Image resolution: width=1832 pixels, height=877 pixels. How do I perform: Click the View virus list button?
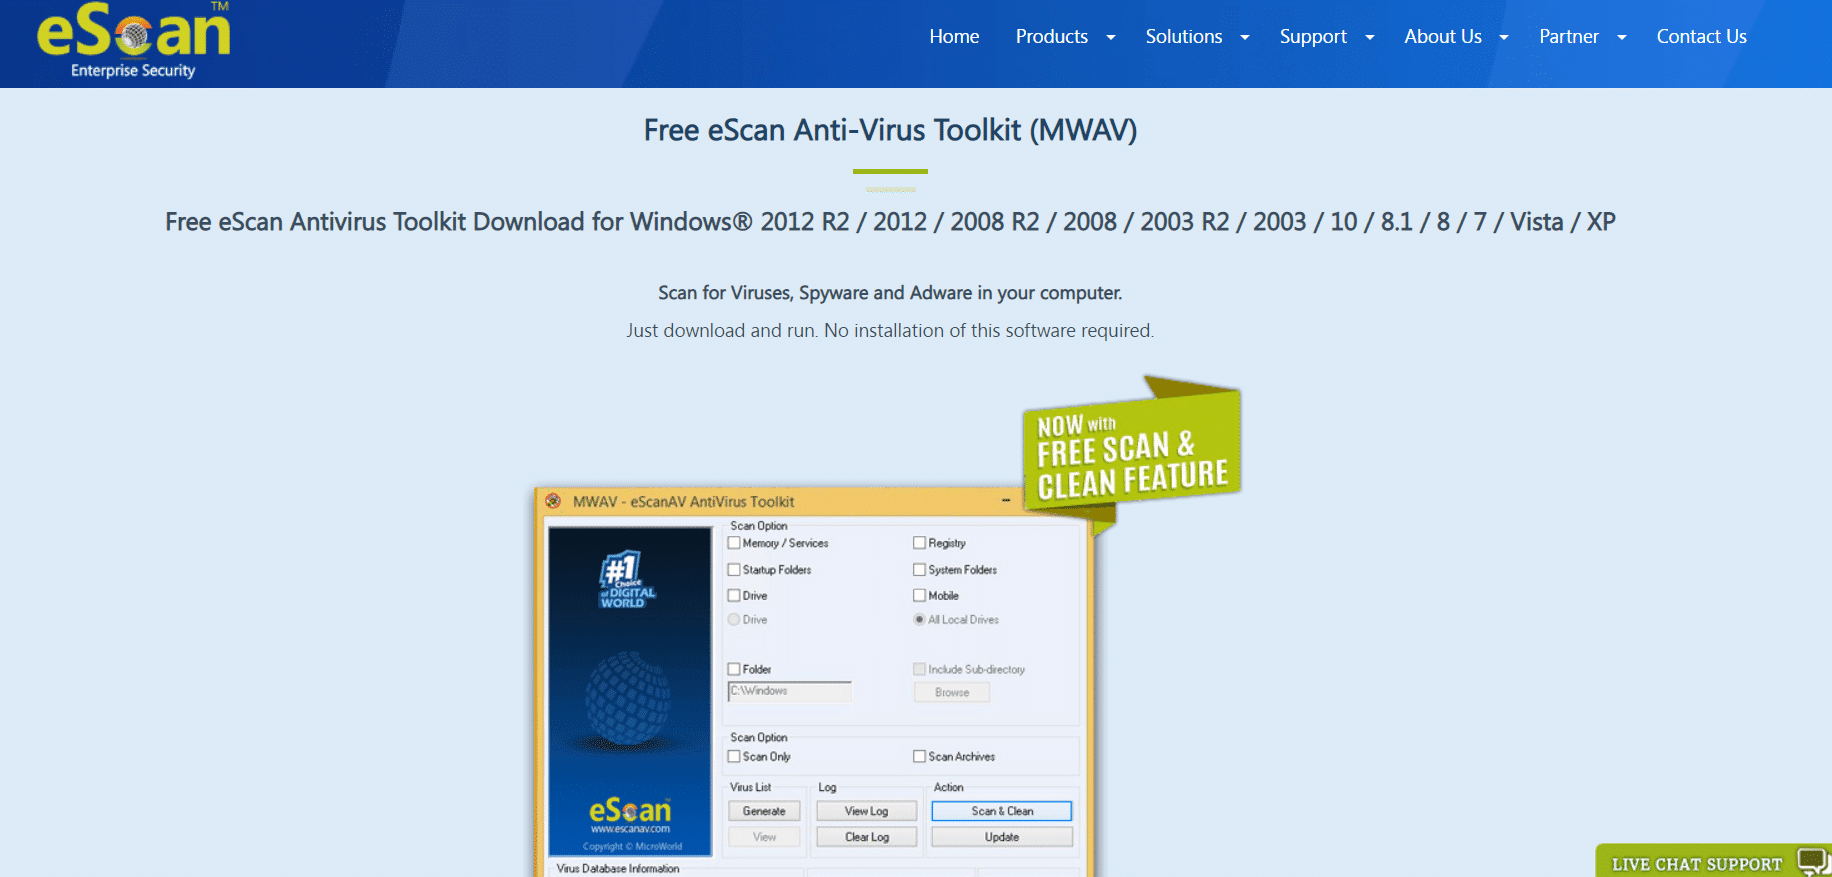point(764,837)
